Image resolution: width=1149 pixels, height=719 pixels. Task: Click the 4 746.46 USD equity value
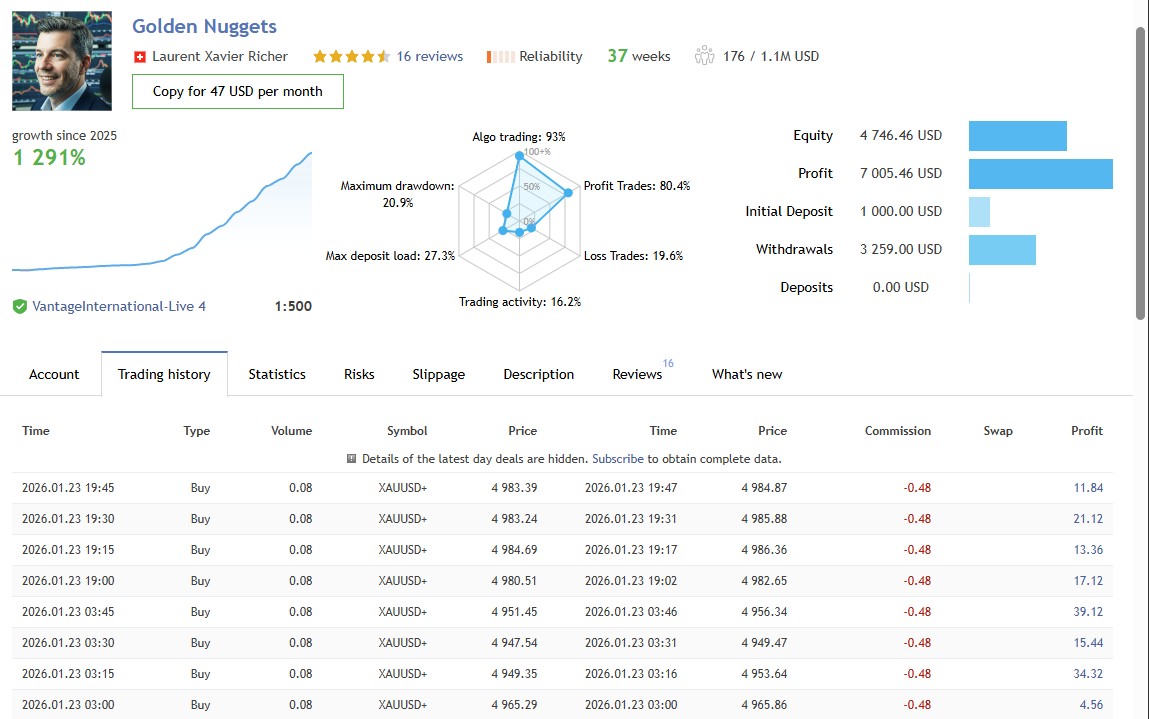point(901,136)
